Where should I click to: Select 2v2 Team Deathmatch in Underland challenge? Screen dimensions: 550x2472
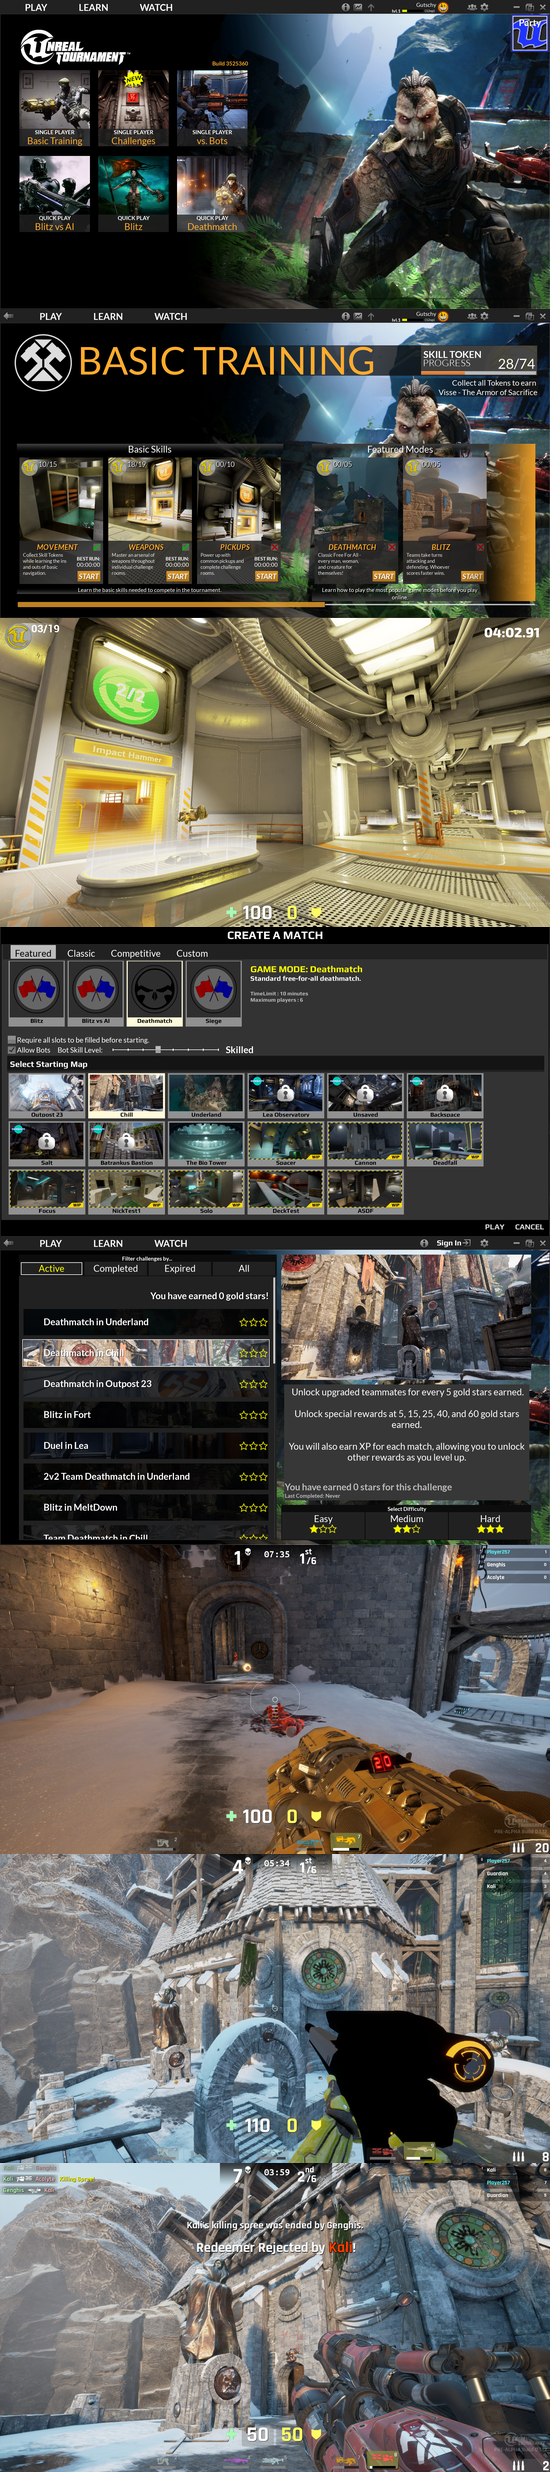[x=147, y=1477]
